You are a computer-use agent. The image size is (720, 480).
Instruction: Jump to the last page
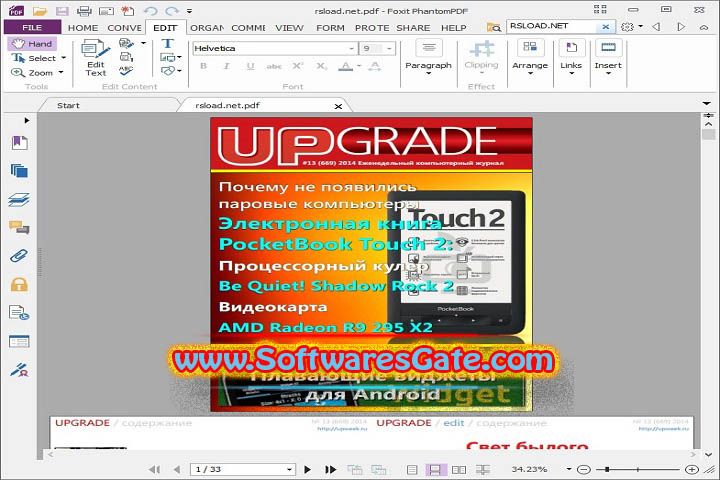330,469
